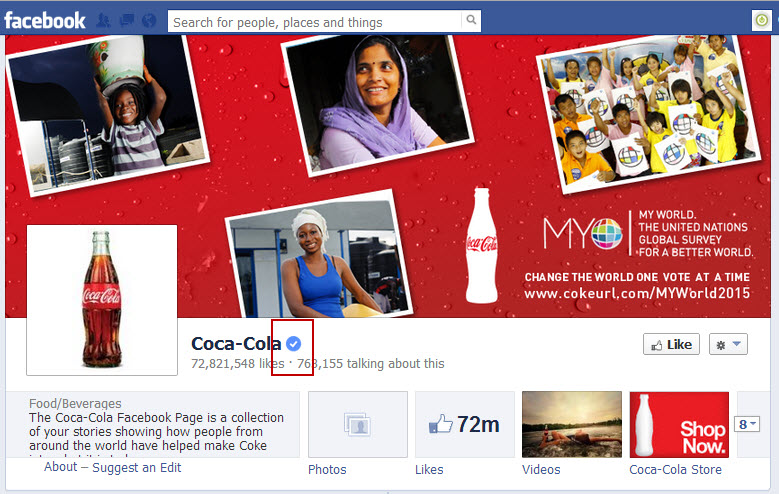Open the Videos thumbnail
779x494 pixels.
tap(572, 424)
